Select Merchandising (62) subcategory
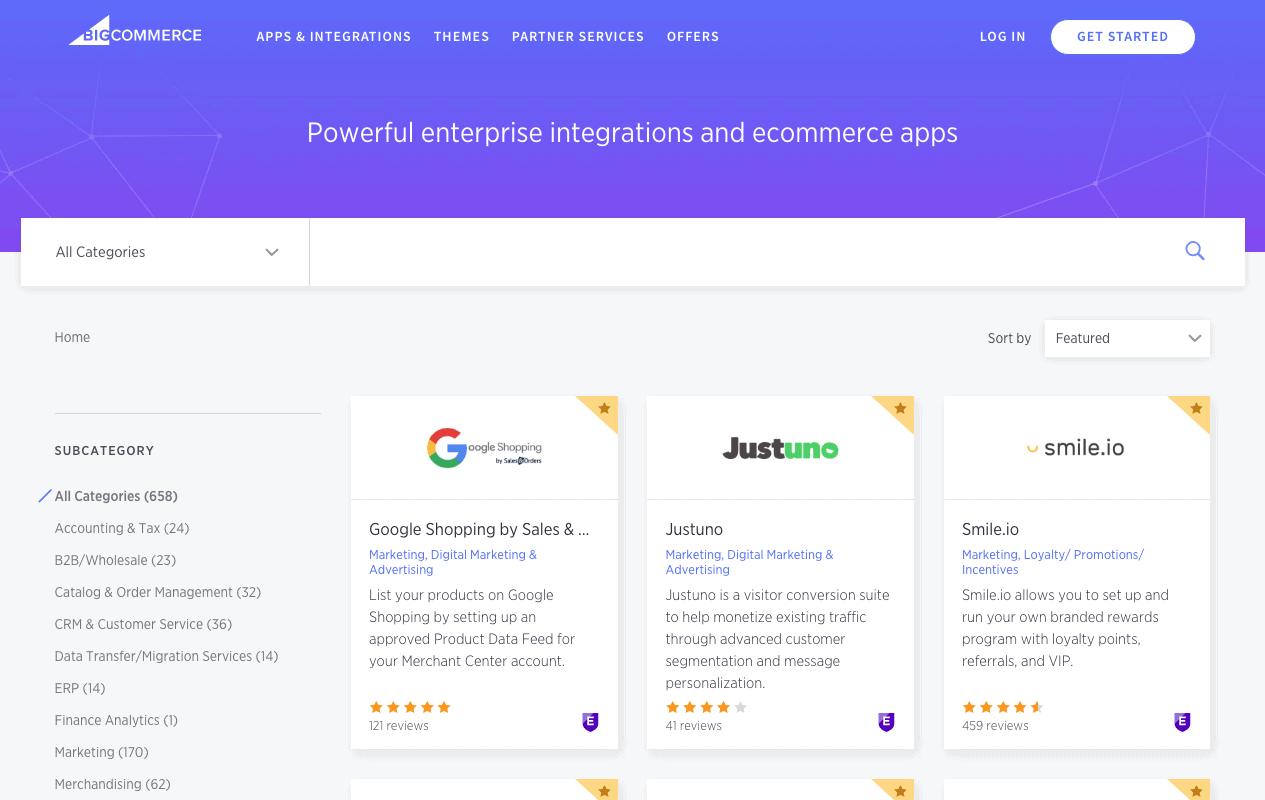 112,784
